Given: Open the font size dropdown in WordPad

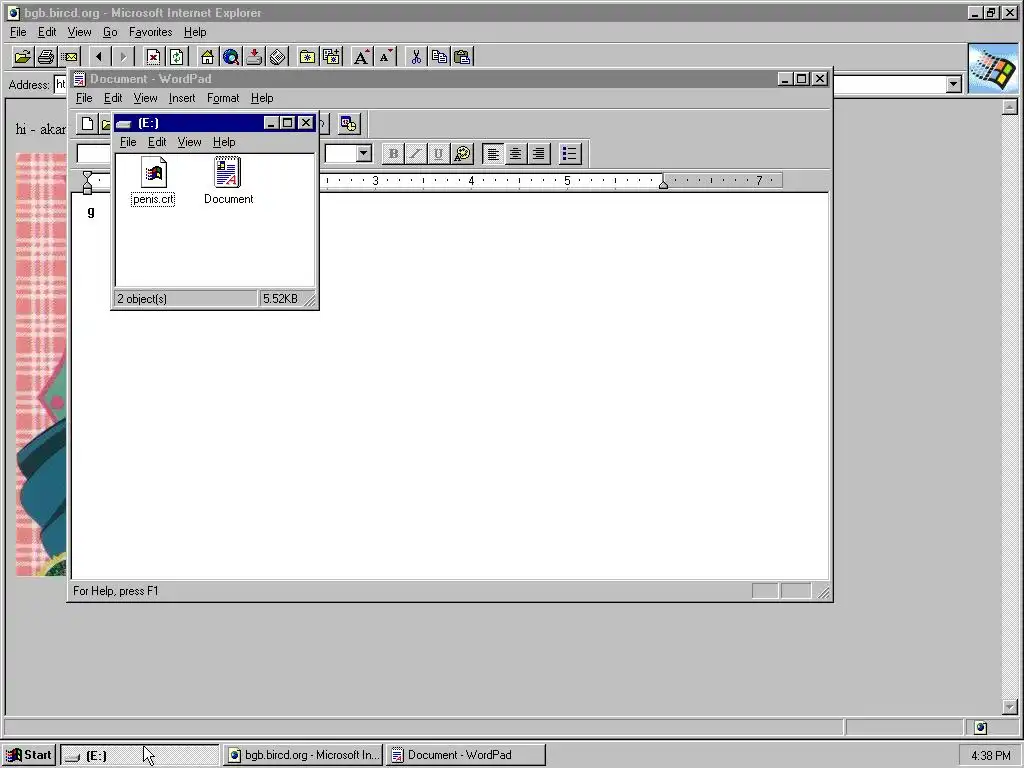Looking at the screenshot, I should [364, 154].
